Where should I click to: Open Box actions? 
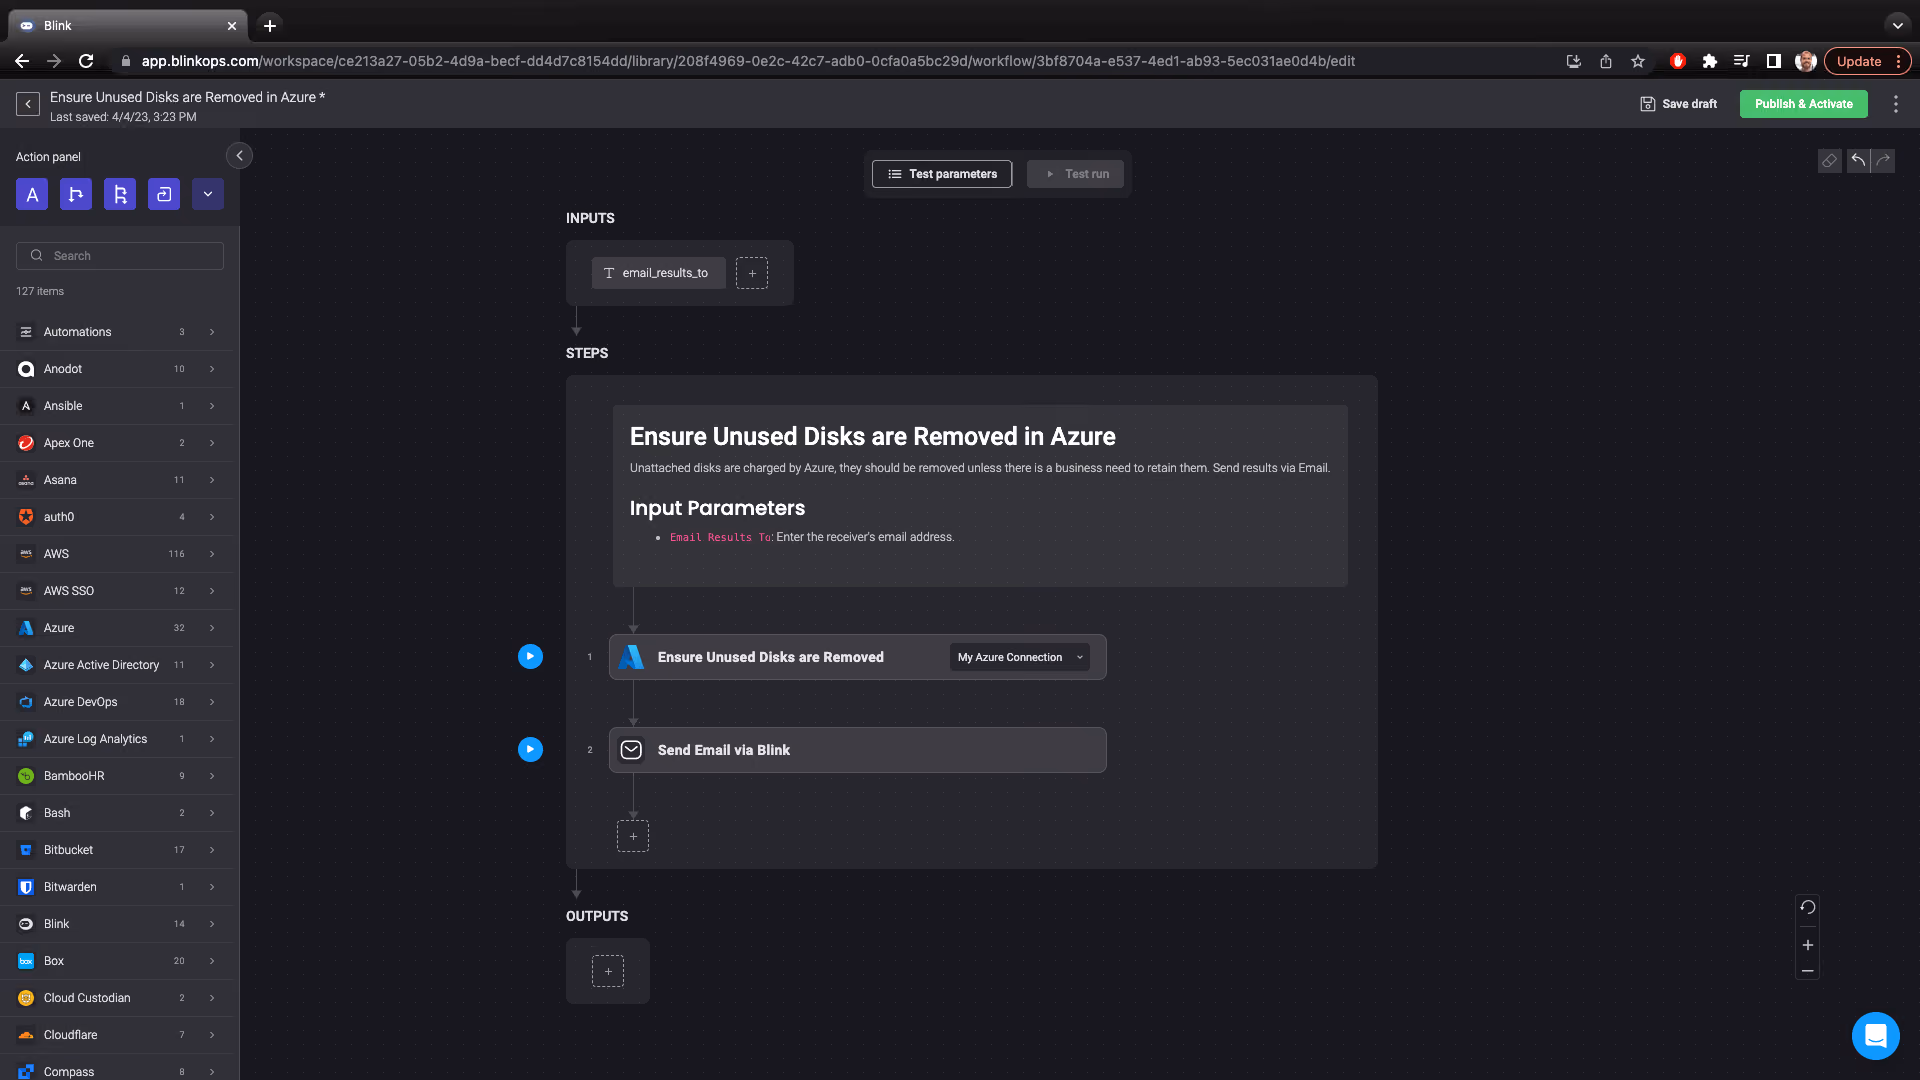116,961
